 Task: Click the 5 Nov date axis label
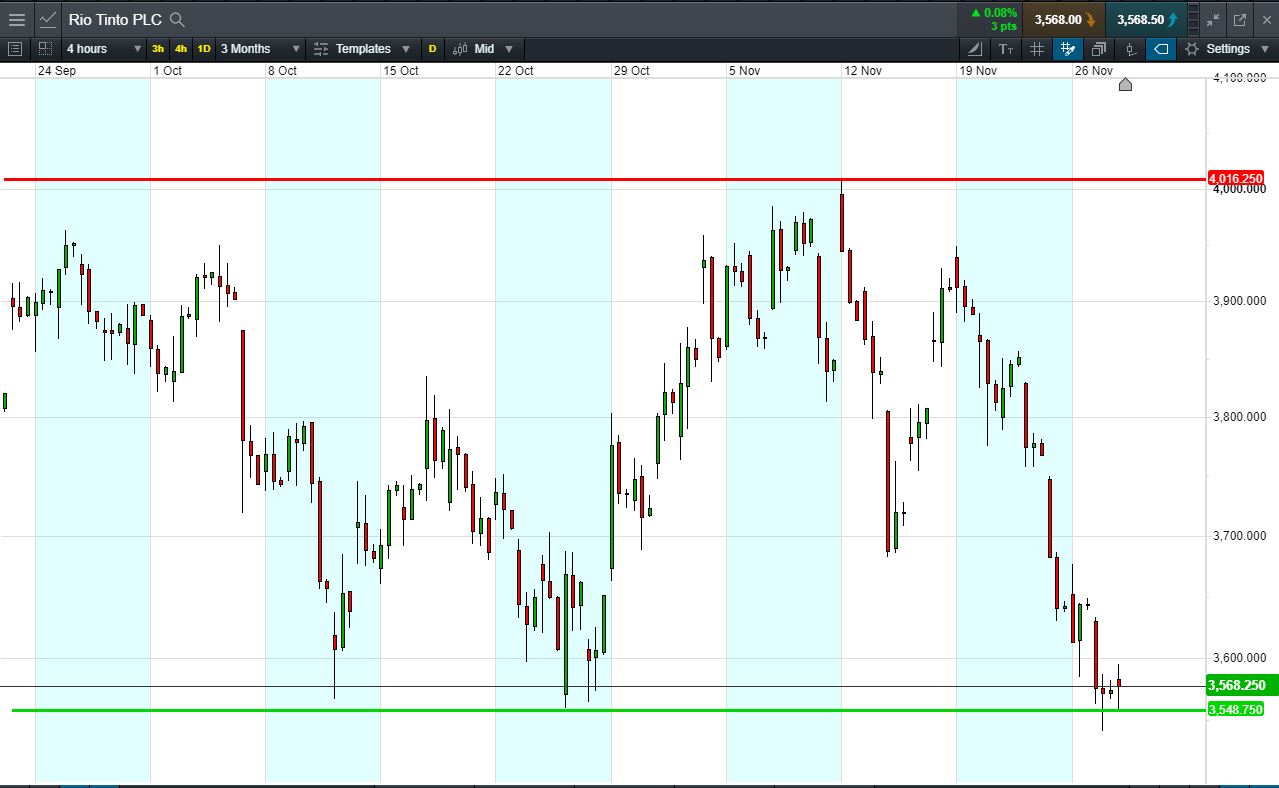click(x=747, y=71)
